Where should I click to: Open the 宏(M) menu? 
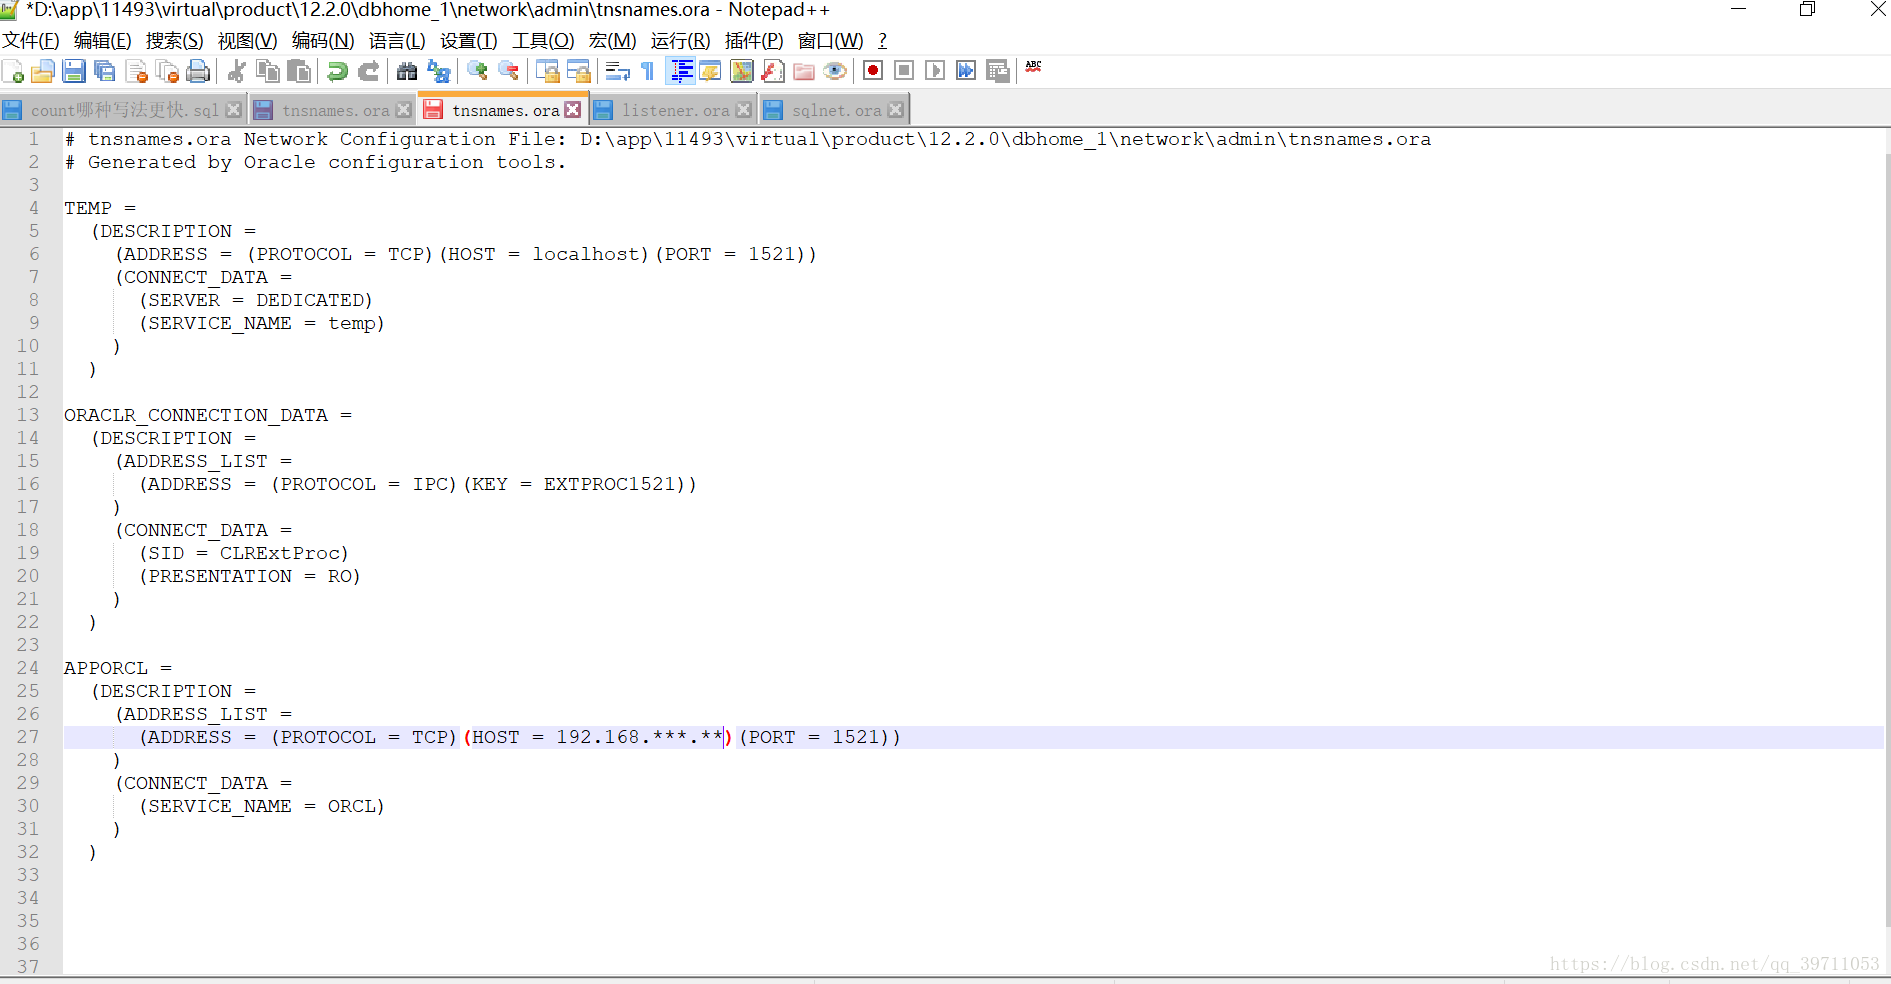coord(613,41)
